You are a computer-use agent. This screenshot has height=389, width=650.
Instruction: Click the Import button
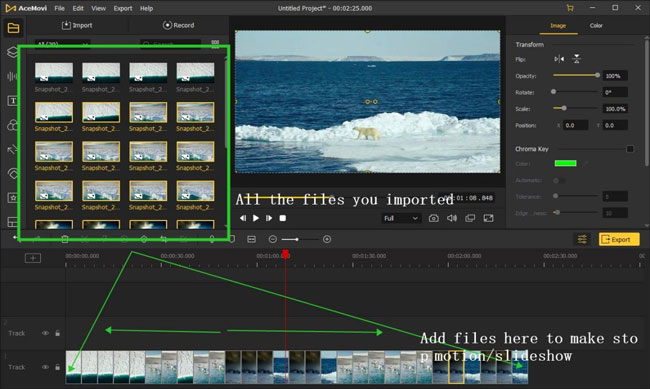pos(77,25)
